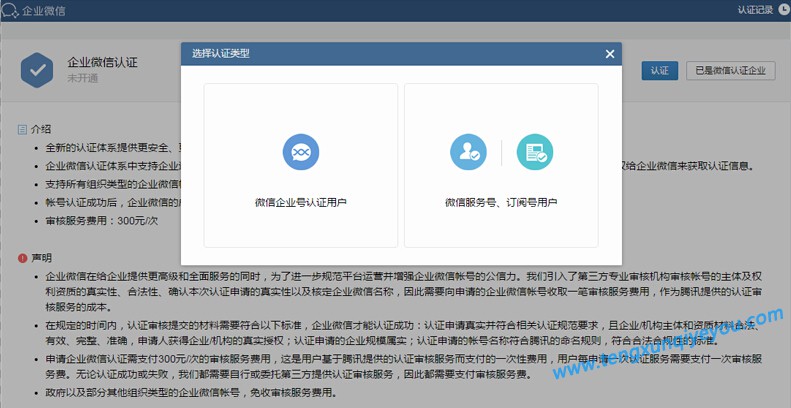Click the clock icon beside 认证记录

click(x=783, y=10)
